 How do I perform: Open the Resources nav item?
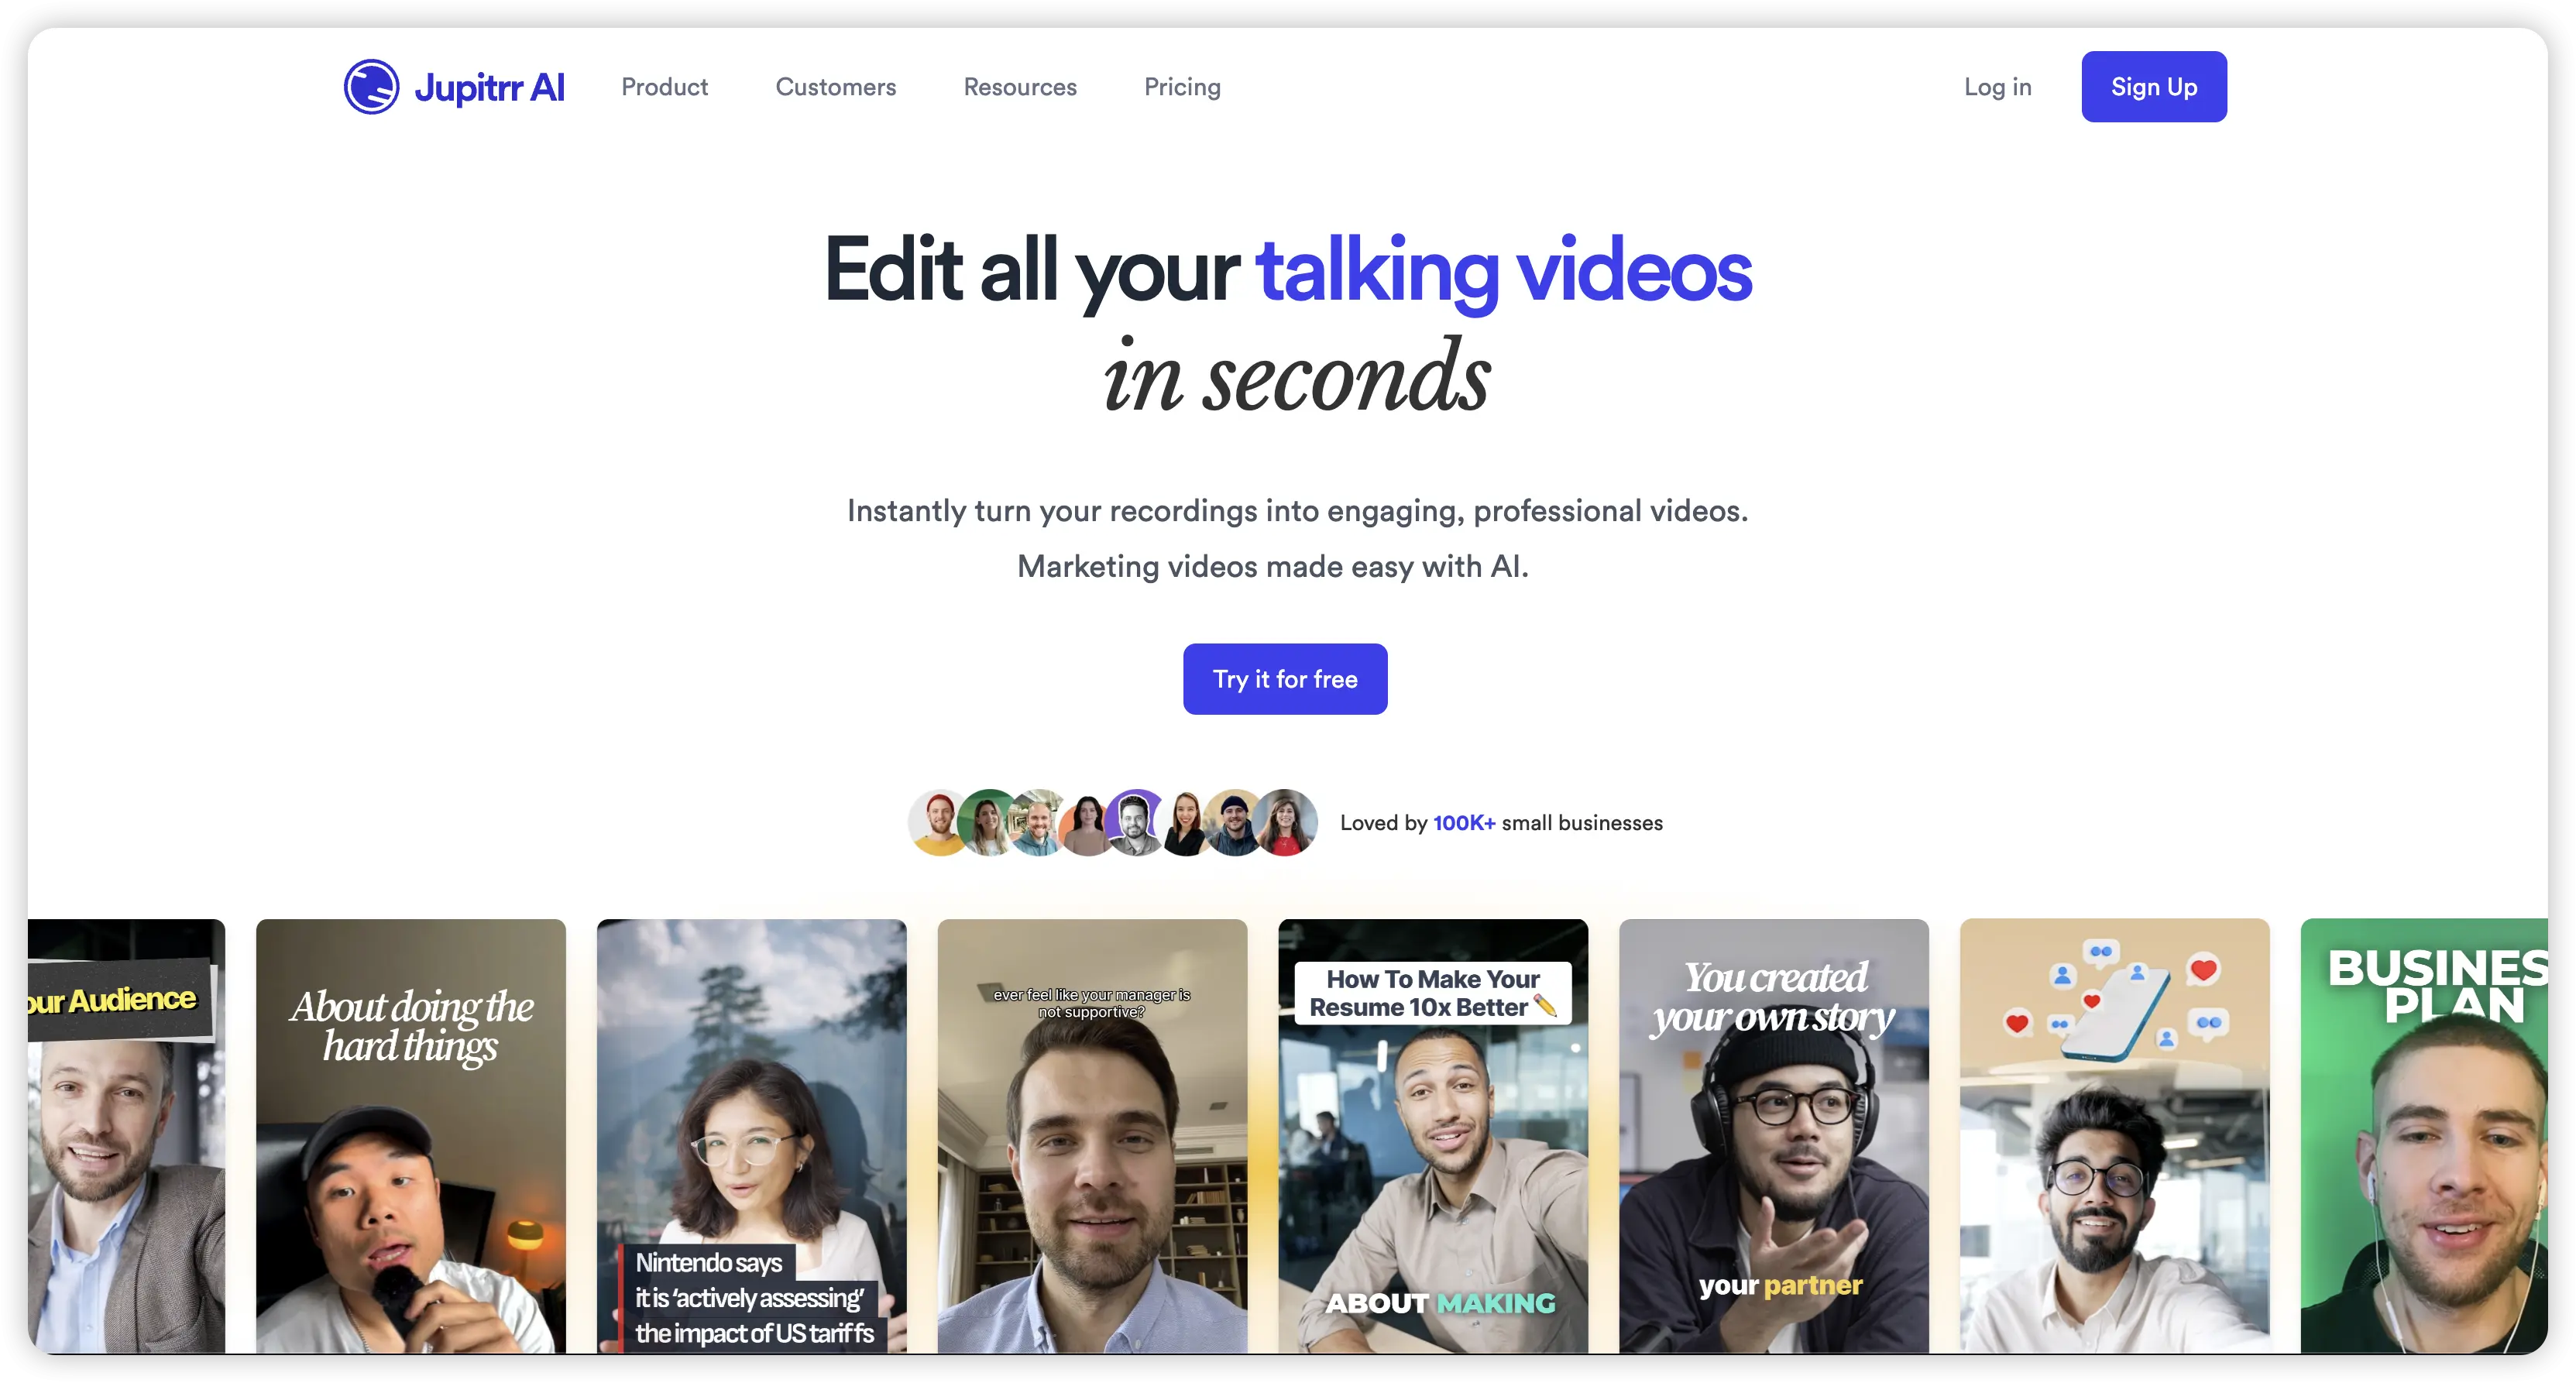click(x=1019, y=87)
